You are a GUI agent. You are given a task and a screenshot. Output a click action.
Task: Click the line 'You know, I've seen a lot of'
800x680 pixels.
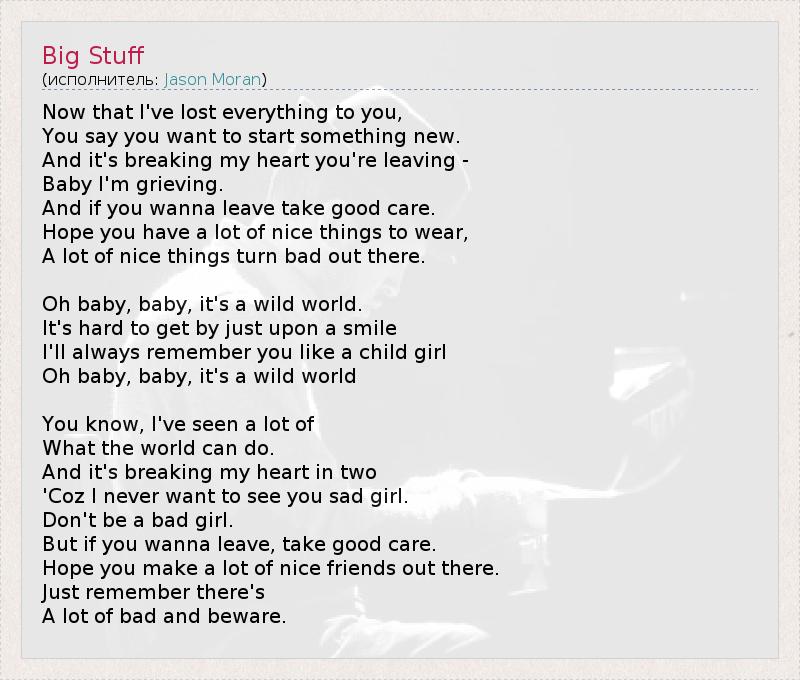click(178, 424)
